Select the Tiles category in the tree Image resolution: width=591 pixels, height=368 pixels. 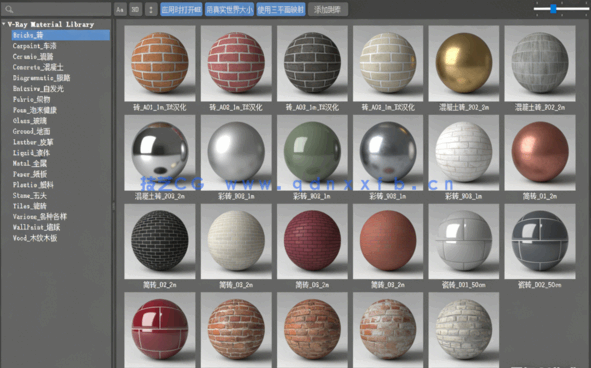tap(29, 206)
